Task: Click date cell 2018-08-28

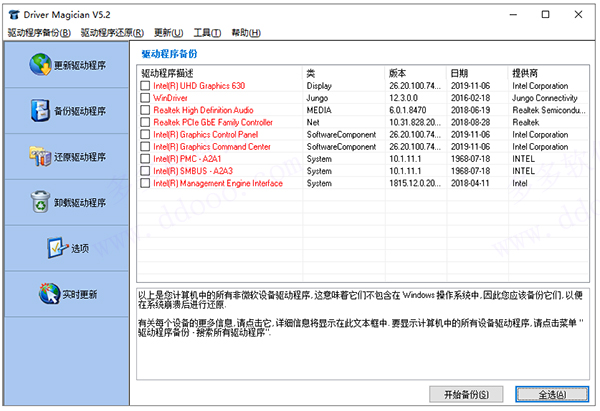Action: click(470, 122)
